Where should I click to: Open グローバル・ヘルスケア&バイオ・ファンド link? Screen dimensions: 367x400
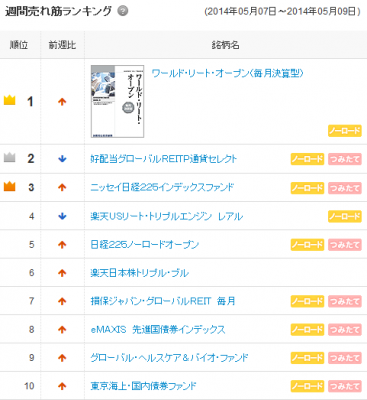tap(169, 358)
